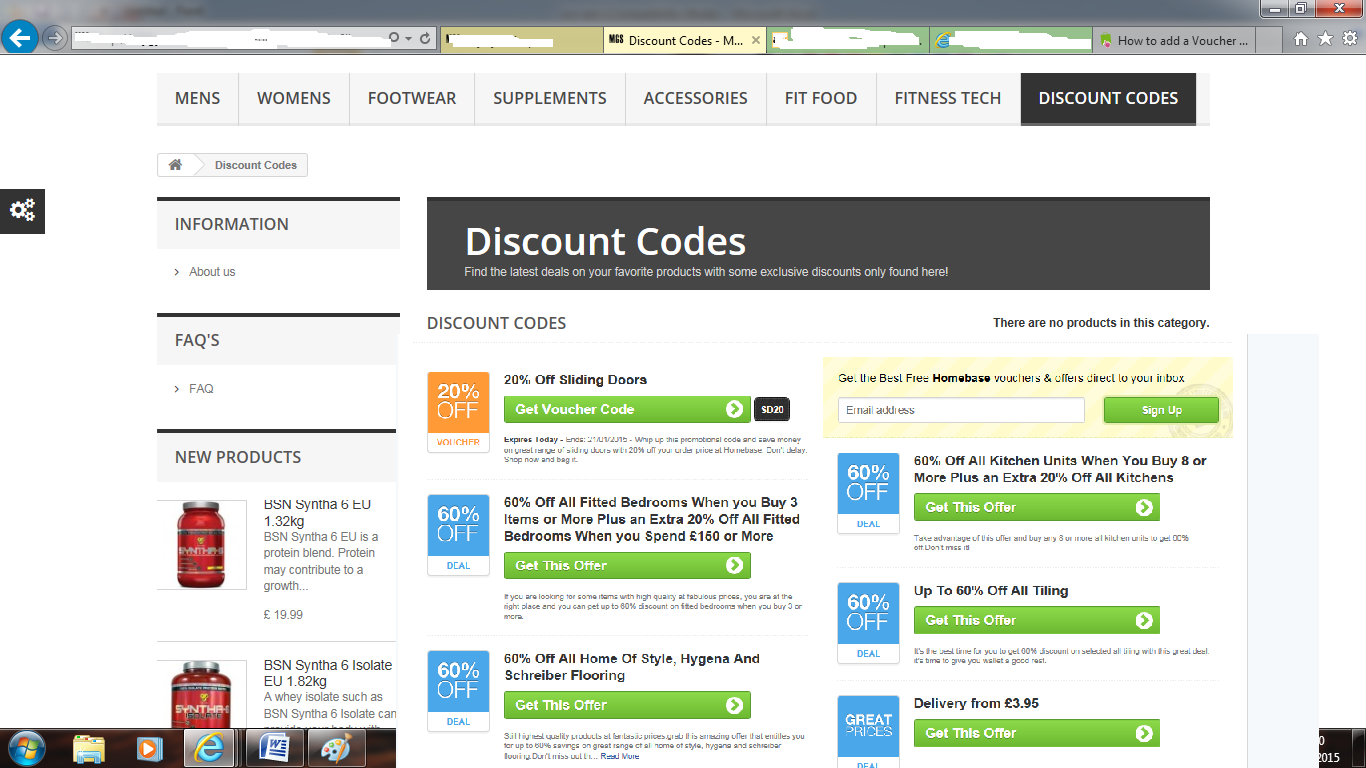Open the browser Tools gear icon
1366x768 pixels.
[x=1349, y=39]
